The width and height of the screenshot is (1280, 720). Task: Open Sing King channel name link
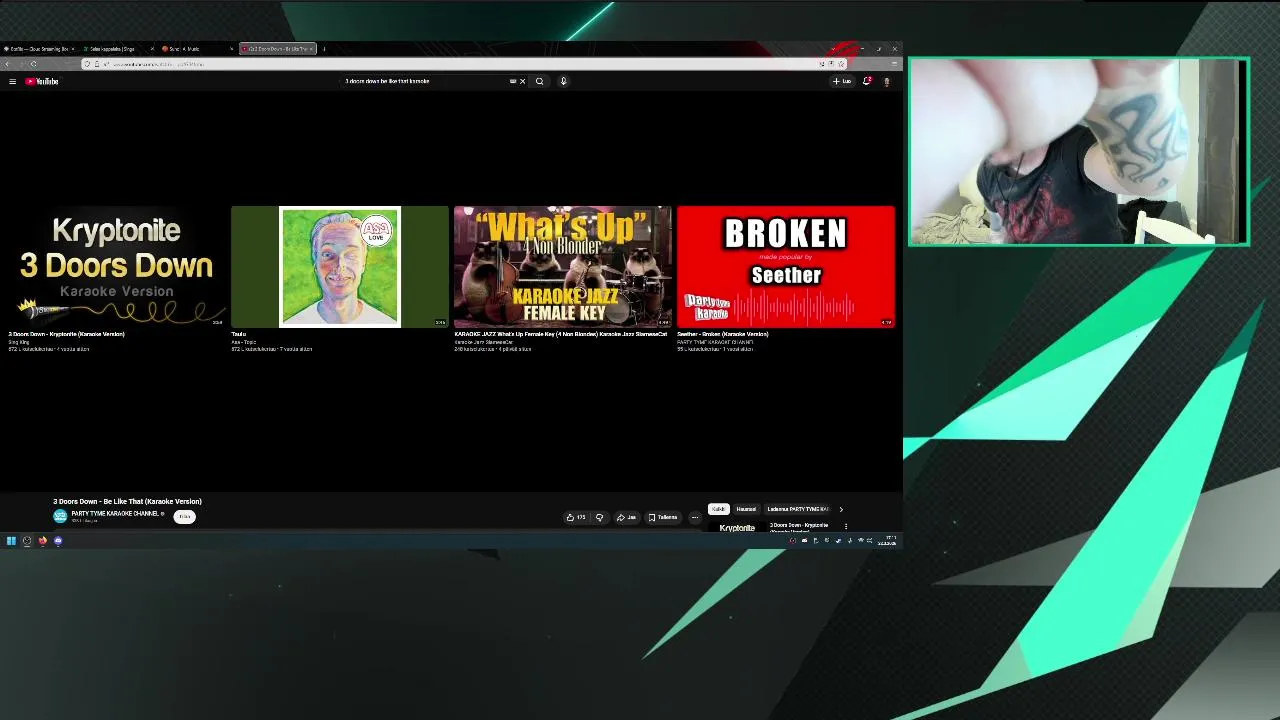point(19,342)
